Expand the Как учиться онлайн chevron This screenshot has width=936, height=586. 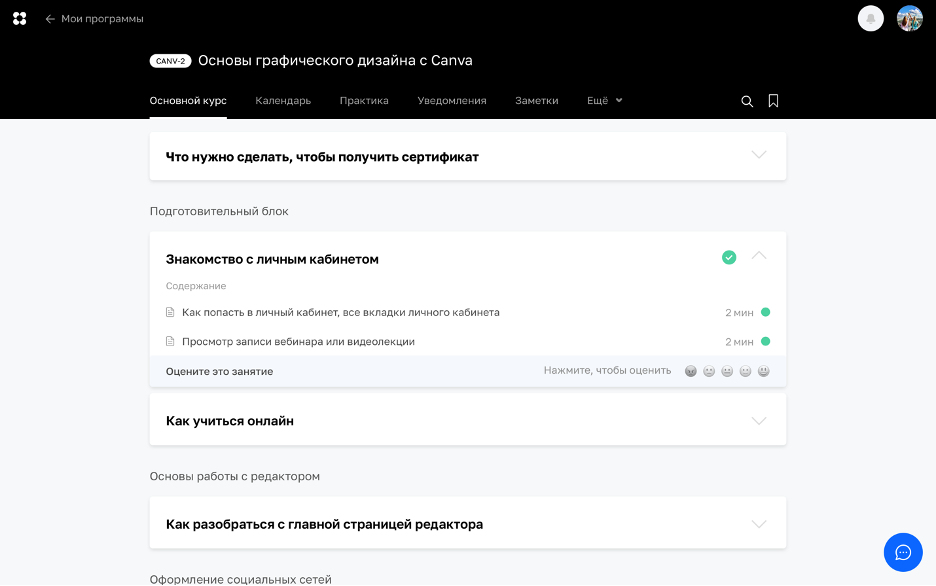[759, 421]
